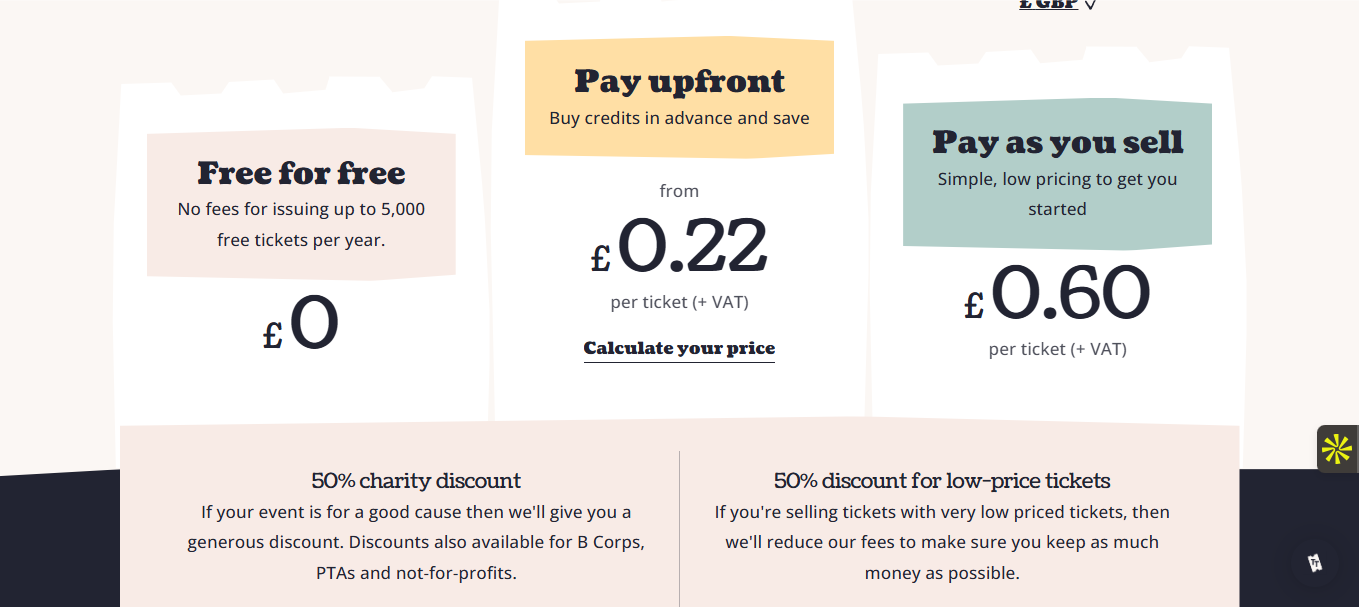Click the £0 free plan price
This screenshot has width=1359, height=607.
301,324
